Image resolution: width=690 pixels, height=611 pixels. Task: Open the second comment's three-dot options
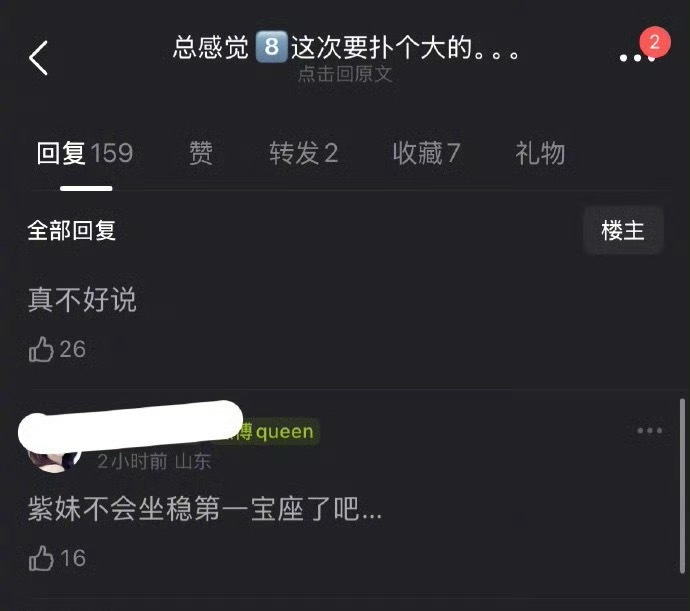pos(650,431)
